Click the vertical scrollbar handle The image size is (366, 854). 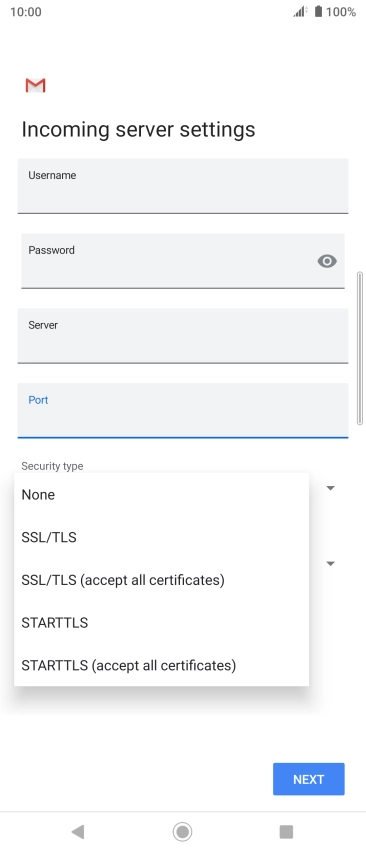click(x=359, y=348)
